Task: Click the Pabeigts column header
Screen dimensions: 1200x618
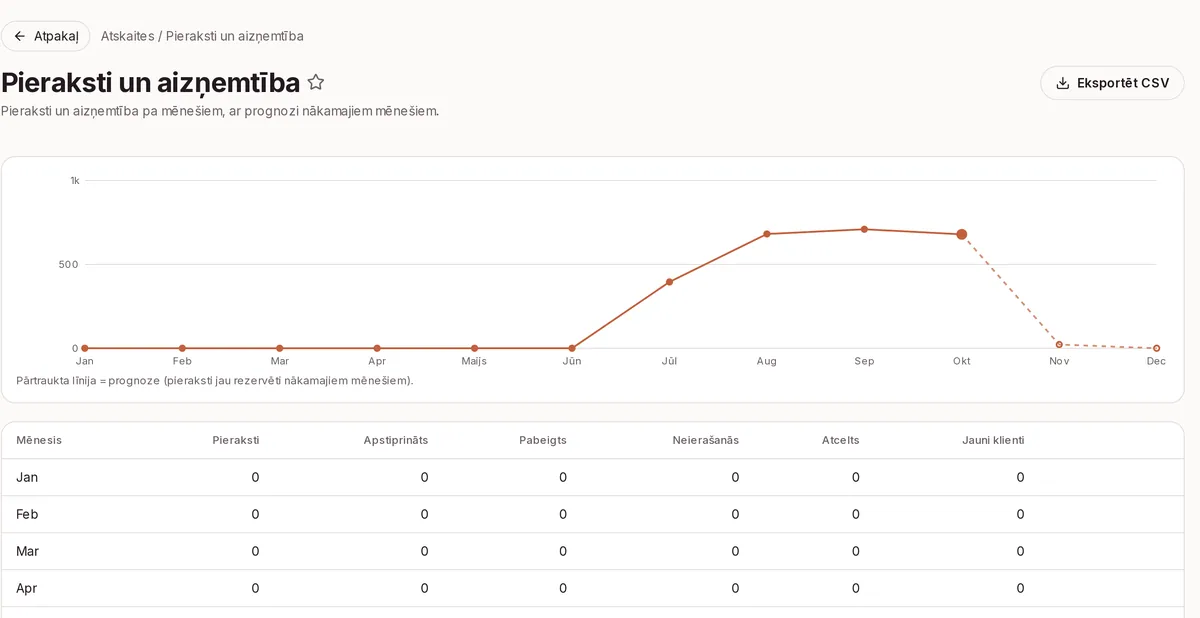Action: tap(543, 440)
